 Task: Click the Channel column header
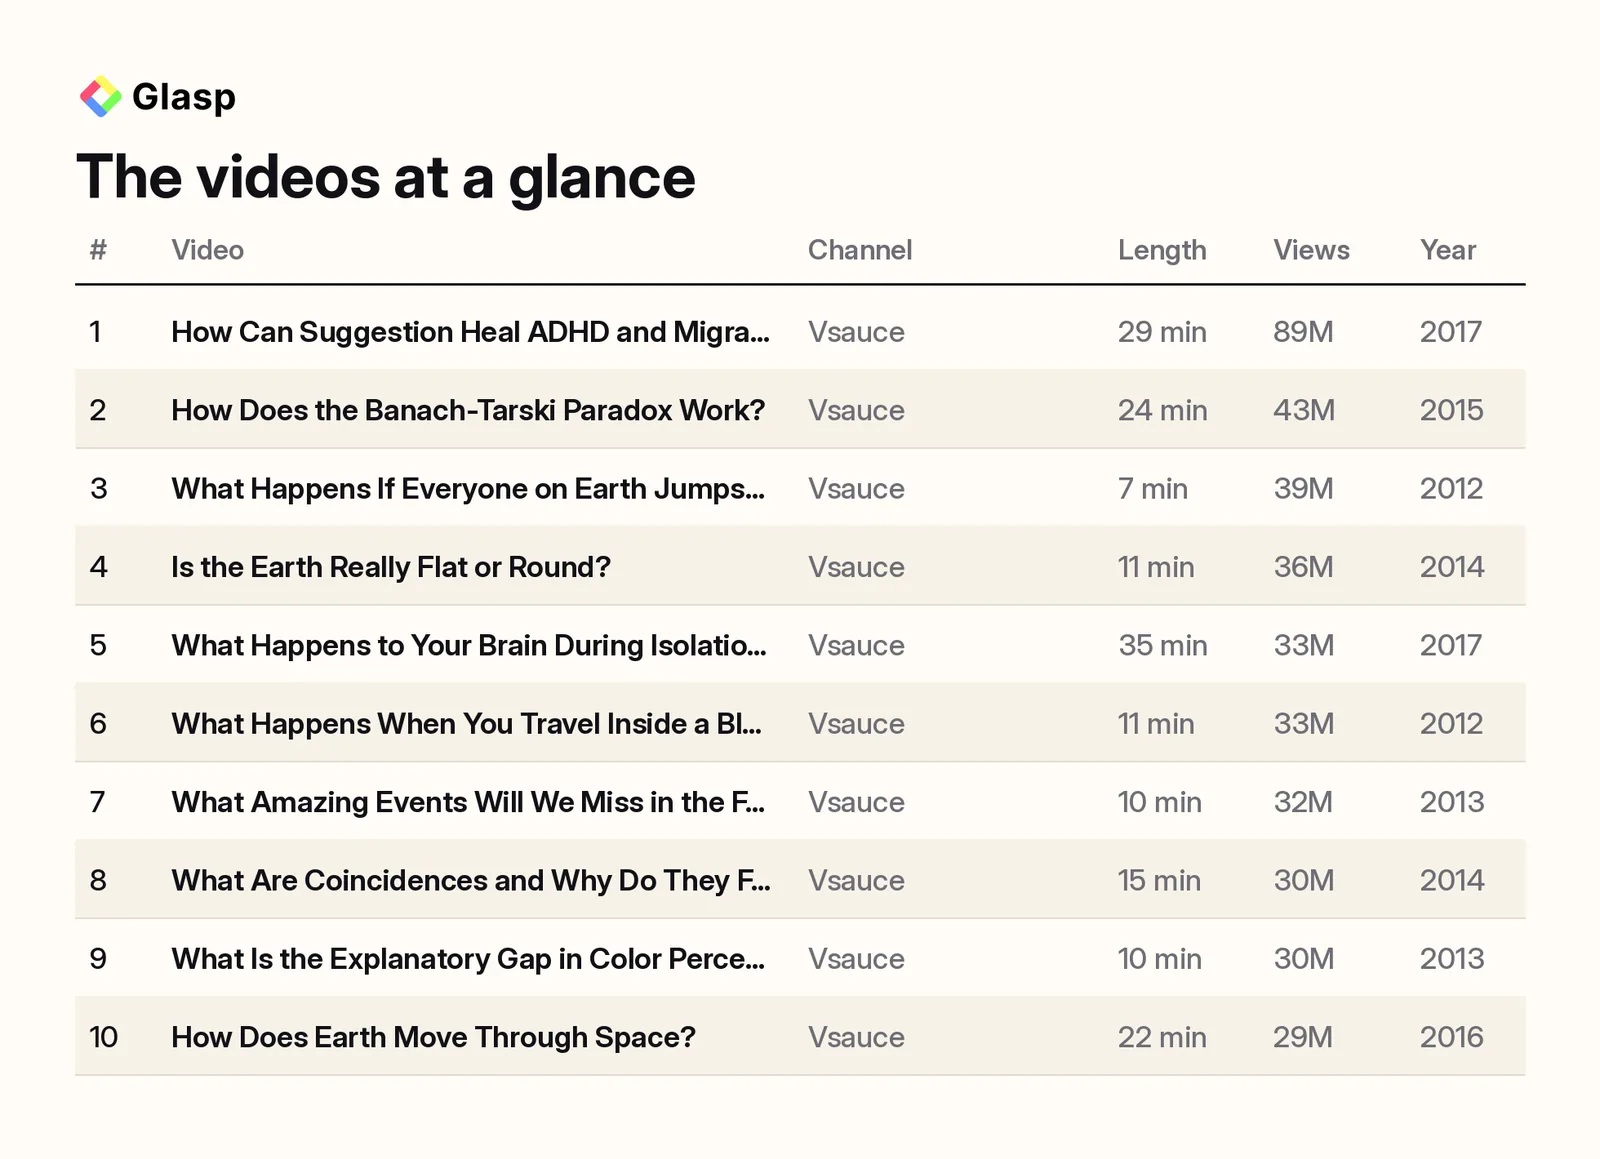(860, 250)
